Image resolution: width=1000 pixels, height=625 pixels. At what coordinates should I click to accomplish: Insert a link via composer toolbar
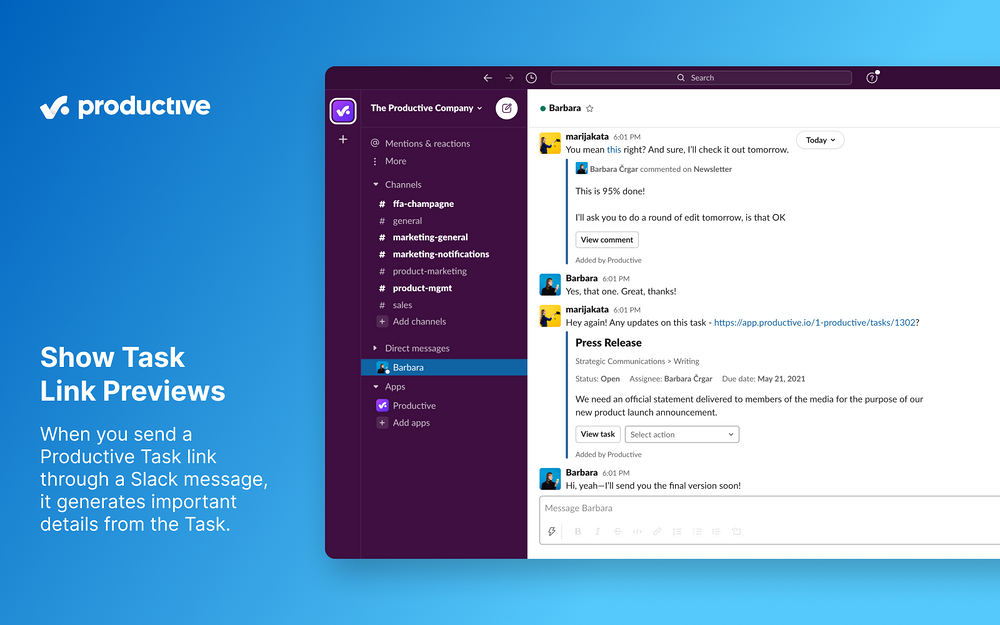click(x=657, y=531)
